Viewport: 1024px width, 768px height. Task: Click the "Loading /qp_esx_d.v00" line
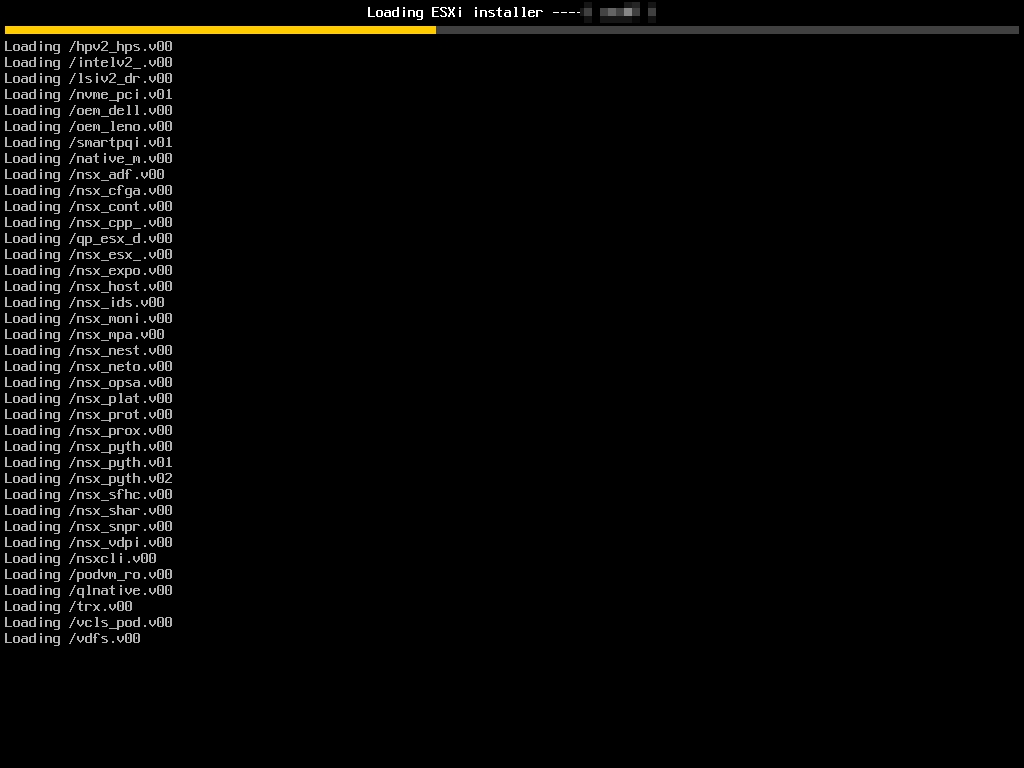point(88,238)
